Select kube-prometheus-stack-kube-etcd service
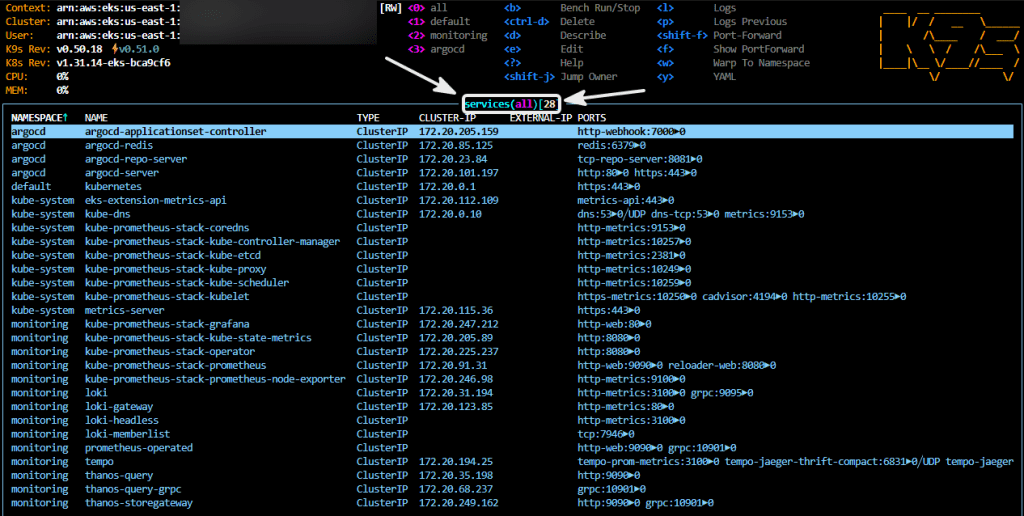 (172, 255)
